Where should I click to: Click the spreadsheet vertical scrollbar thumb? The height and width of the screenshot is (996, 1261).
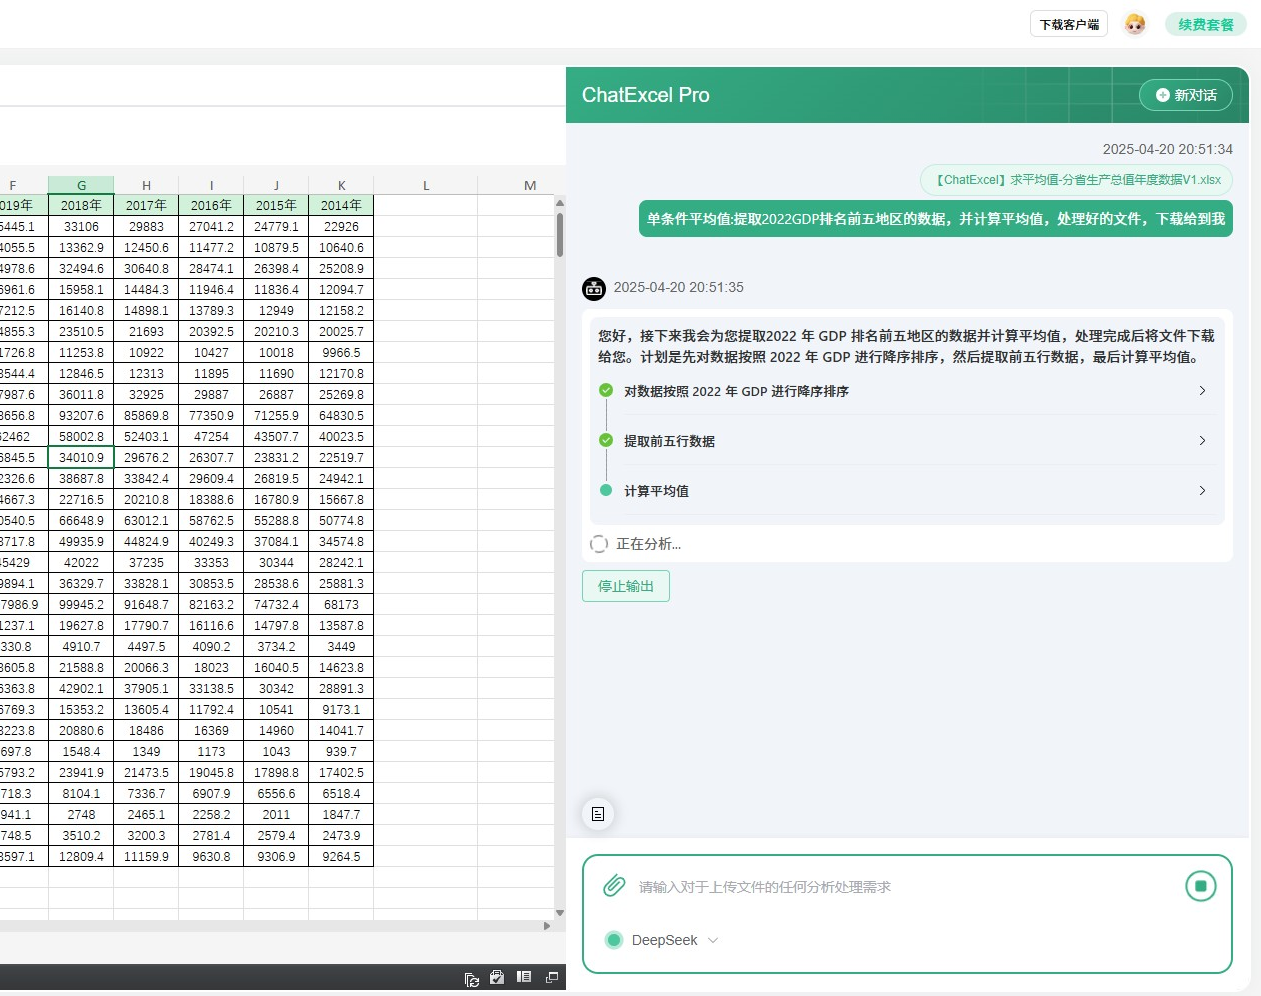click(560, 233)
